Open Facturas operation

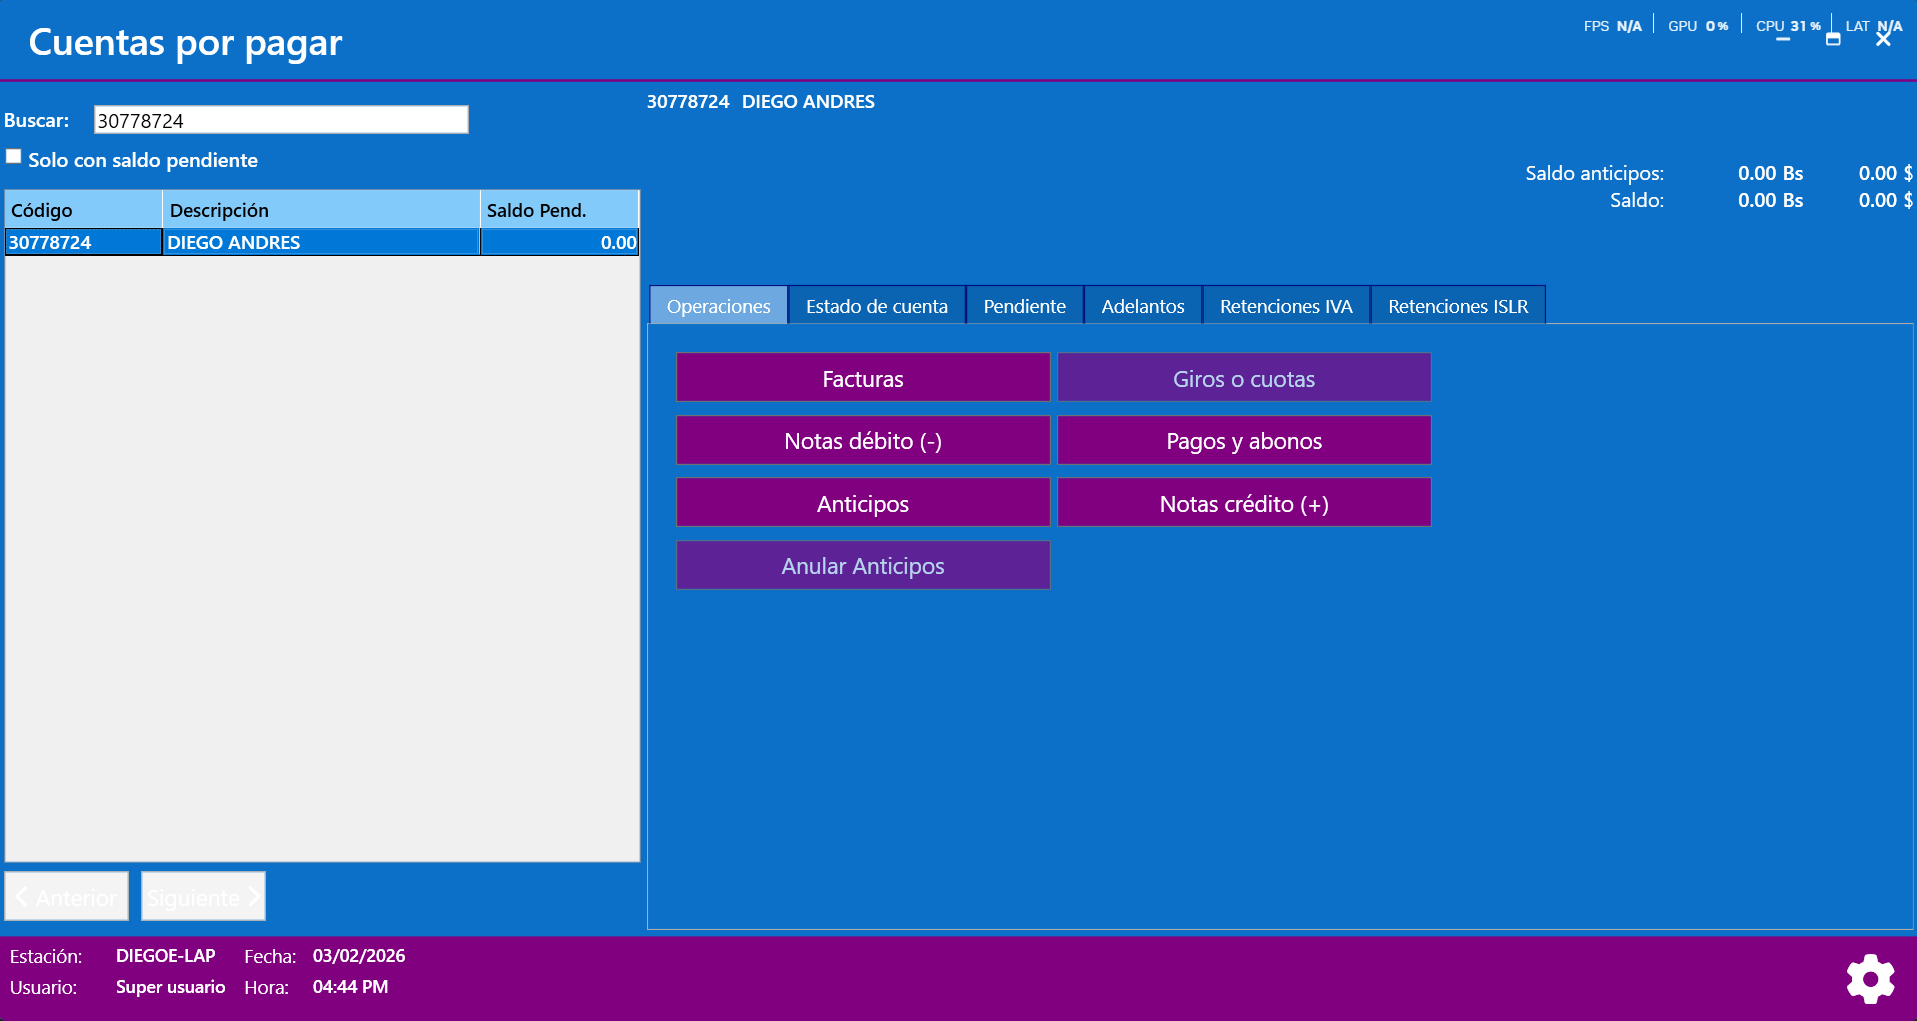[862, 378]
